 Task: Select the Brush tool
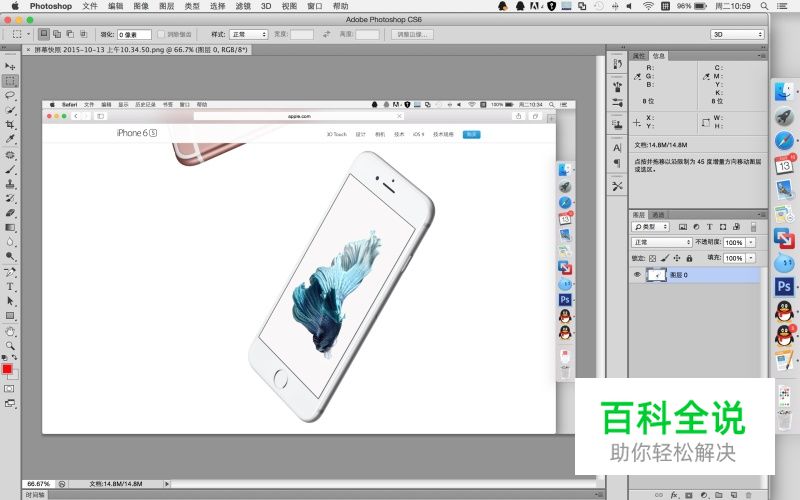point(10,169)
